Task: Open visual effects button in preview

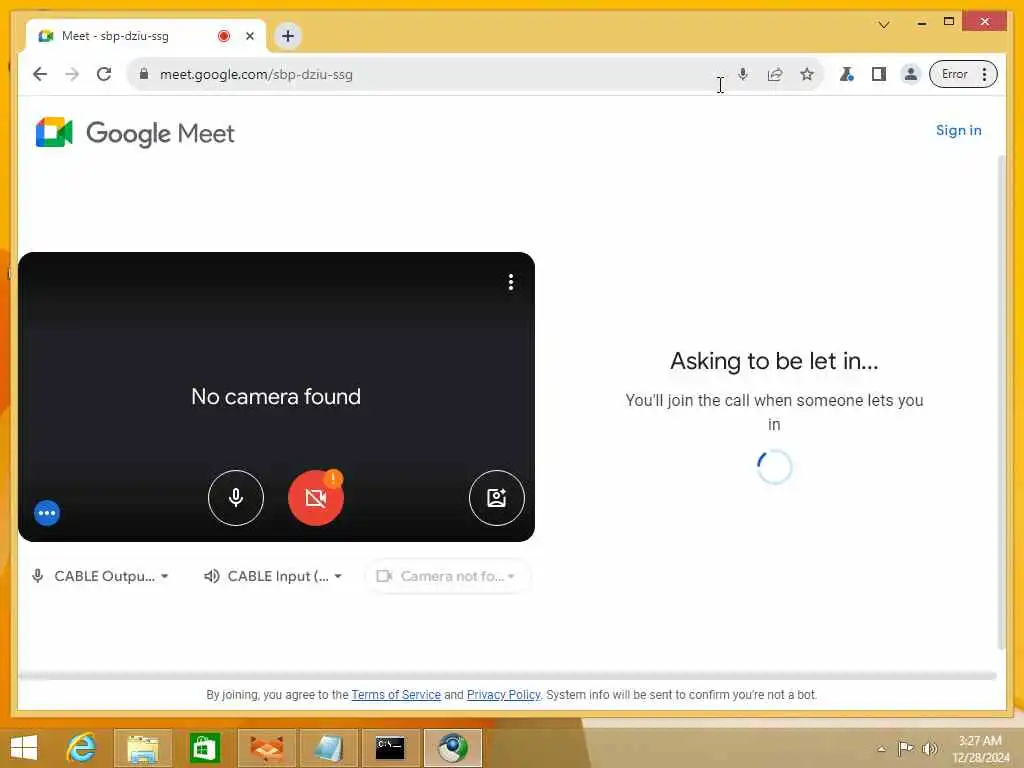Action: coord(496,498)
